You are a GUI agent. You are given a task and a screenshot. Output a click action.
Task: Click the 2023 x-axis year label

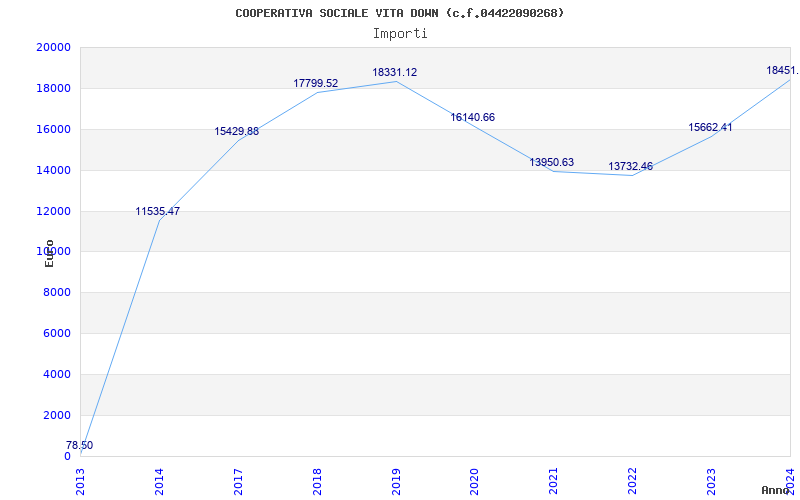(x=711, y=481)
